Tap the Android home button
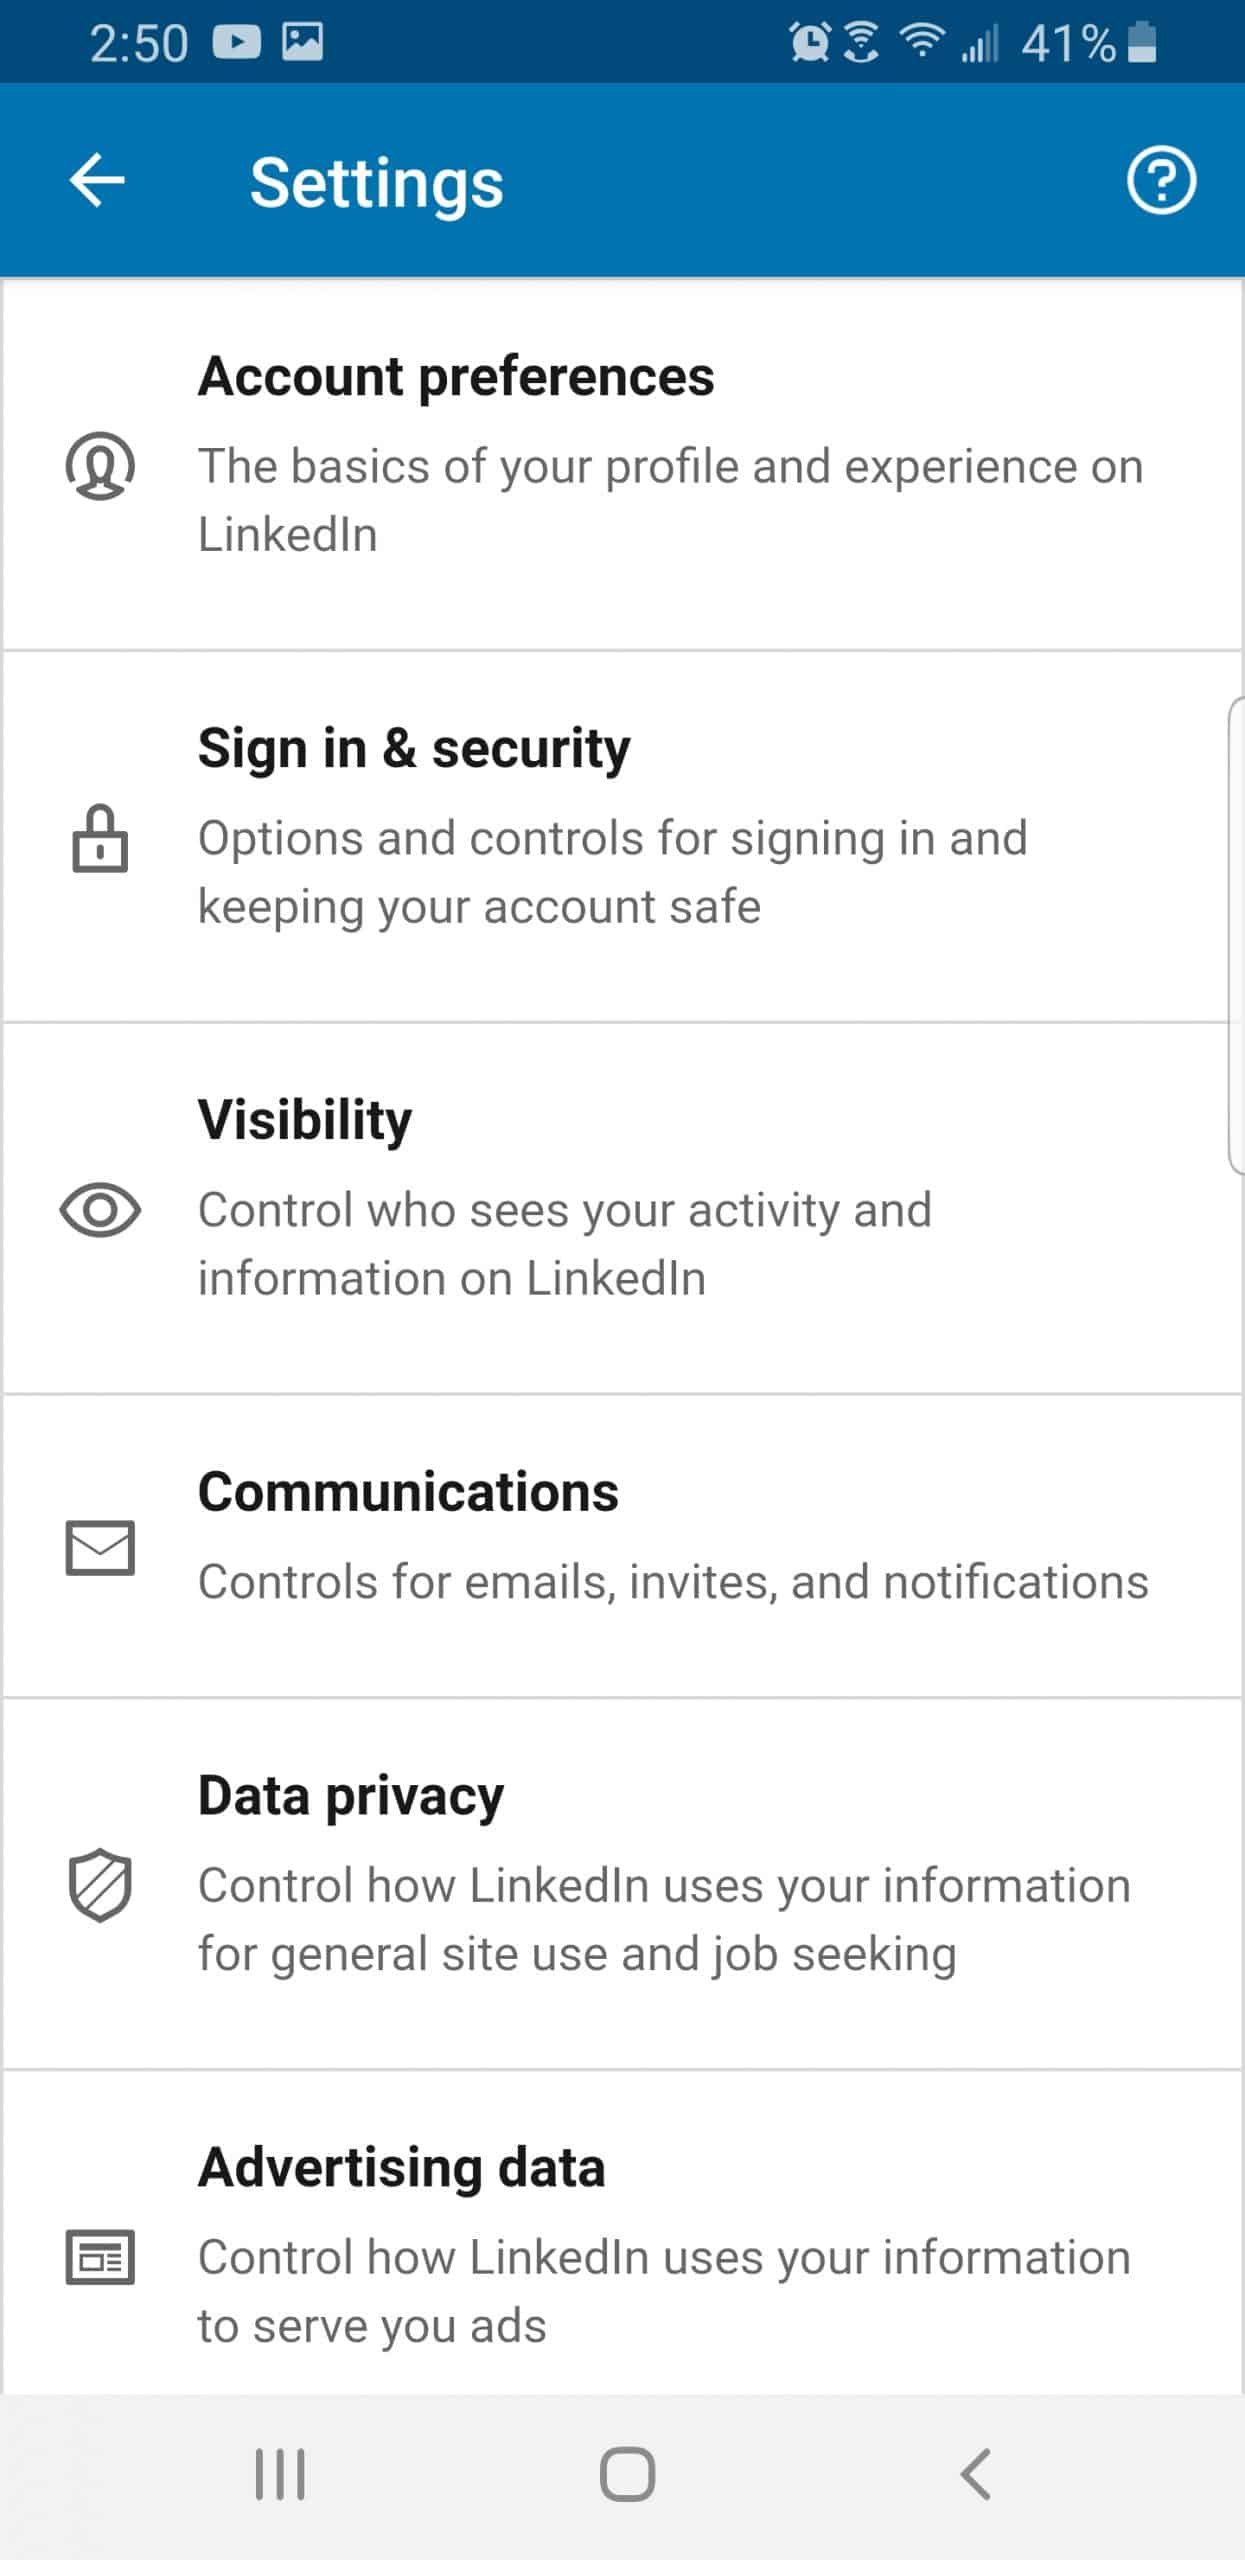The width and height of the screenshot is (1245, 2560). tap(628, 2475)
